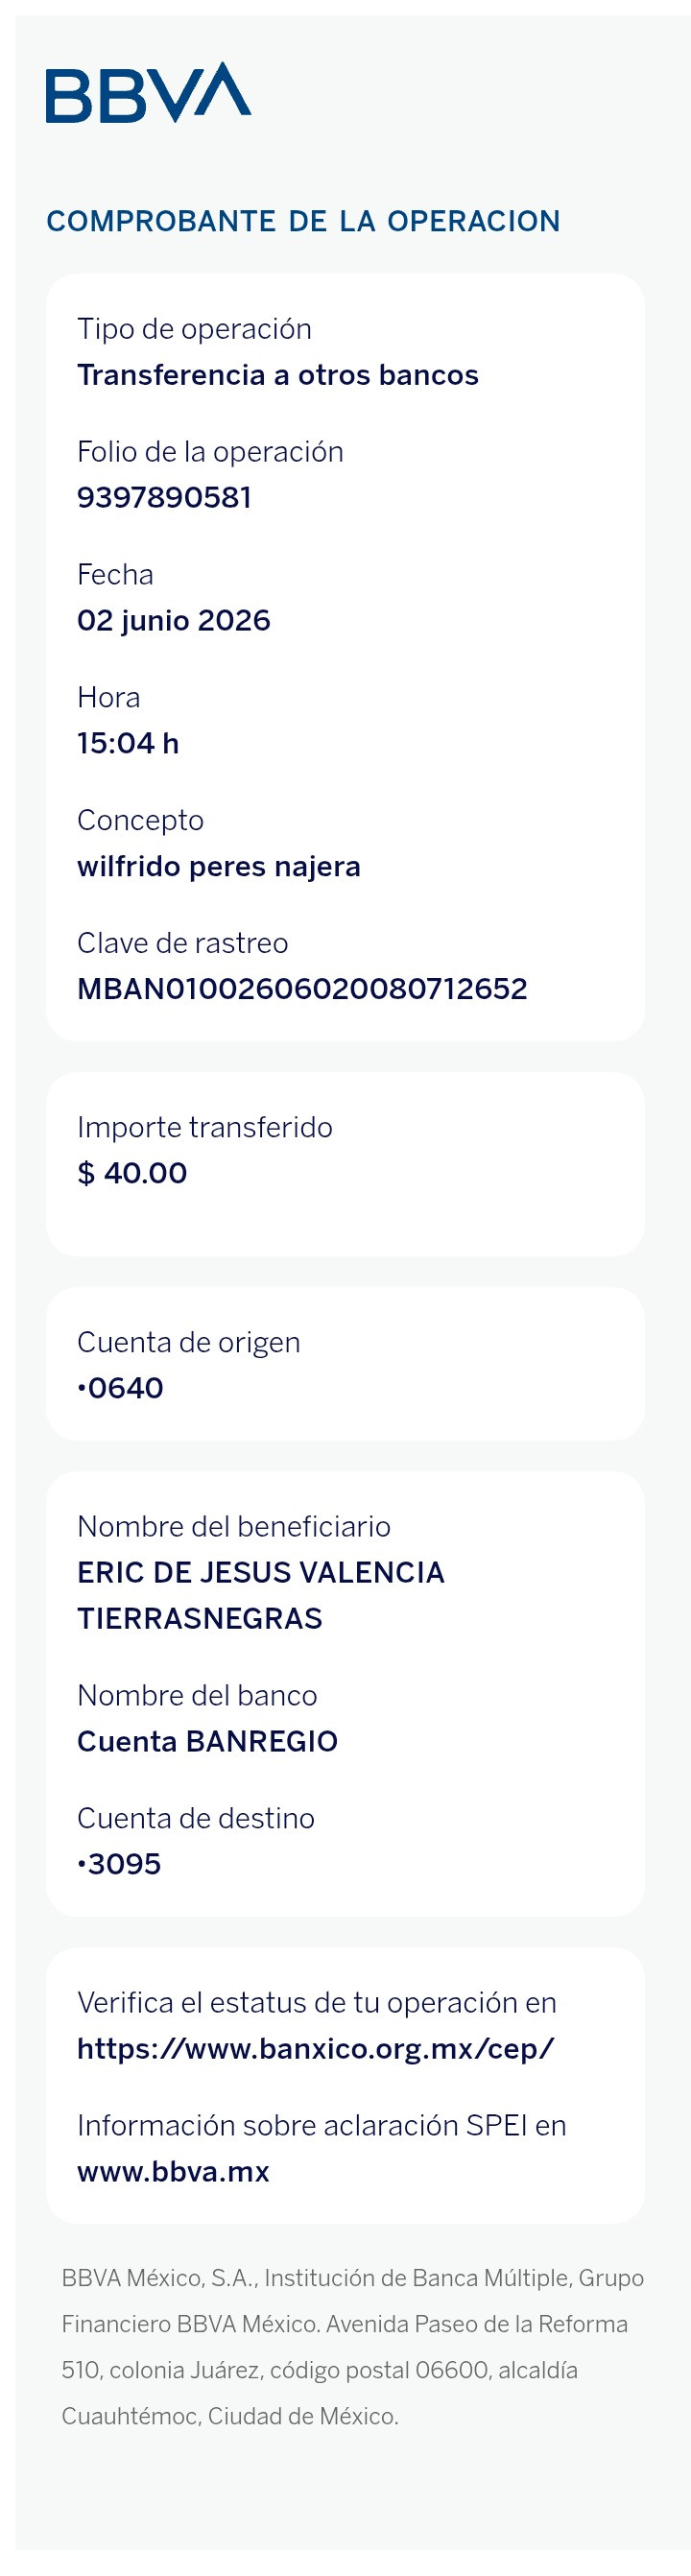This screenshot has width=691, height=2576.
Task: Select the transferred amount $ 40.00
Action: [x=132, y=1172]
